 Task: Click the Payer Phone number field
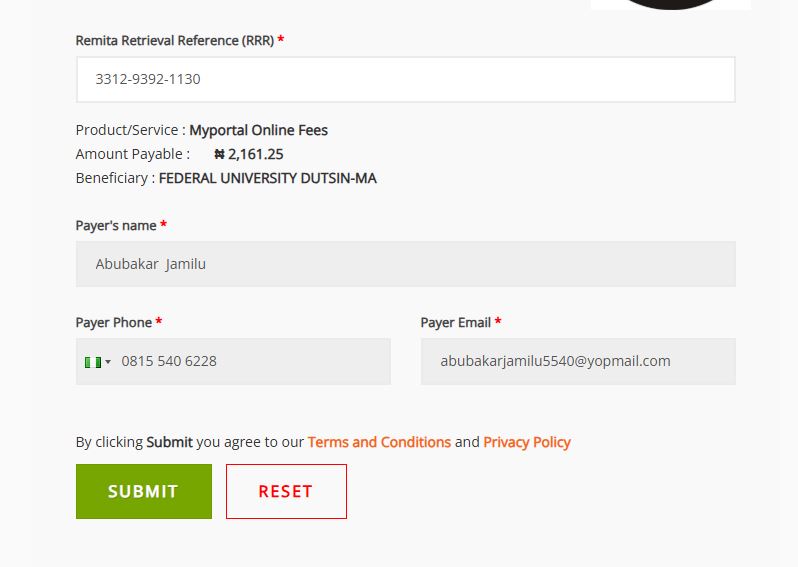click(x=250, y=361)
